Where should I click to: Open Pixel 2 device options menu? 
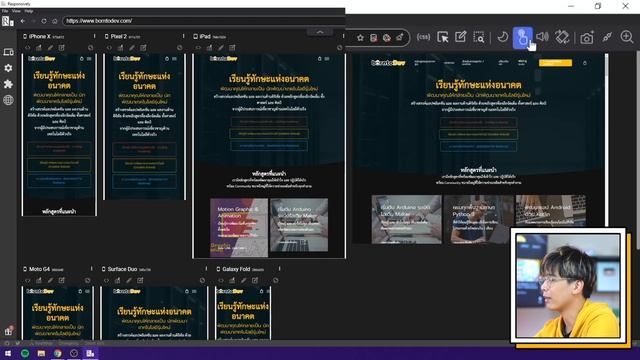pyautogui.click(x=183, y=36)
